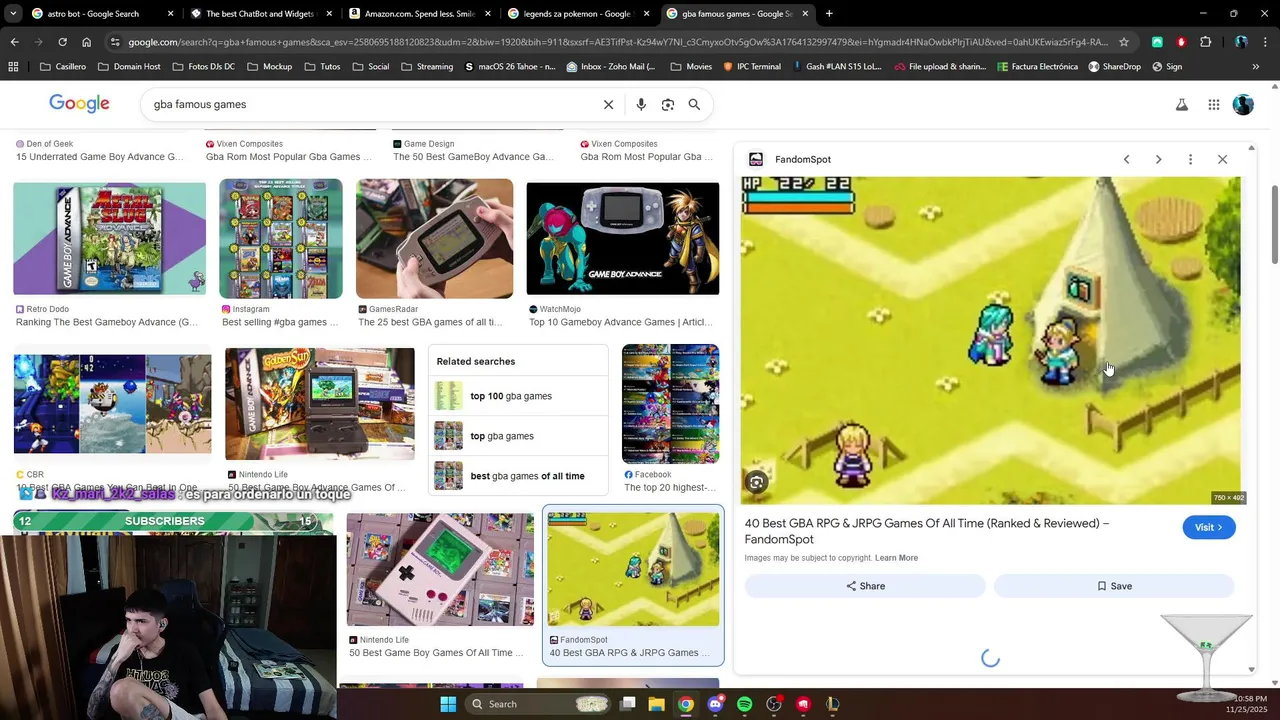Open the Windows Start menu
The image size is (1280, 720).
(x=448, y=704)
